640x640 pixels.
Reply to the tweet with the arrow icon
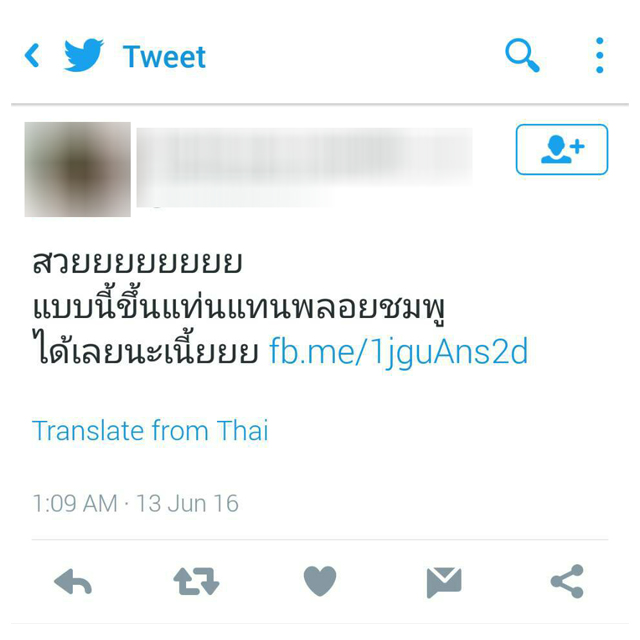point(73,581)
